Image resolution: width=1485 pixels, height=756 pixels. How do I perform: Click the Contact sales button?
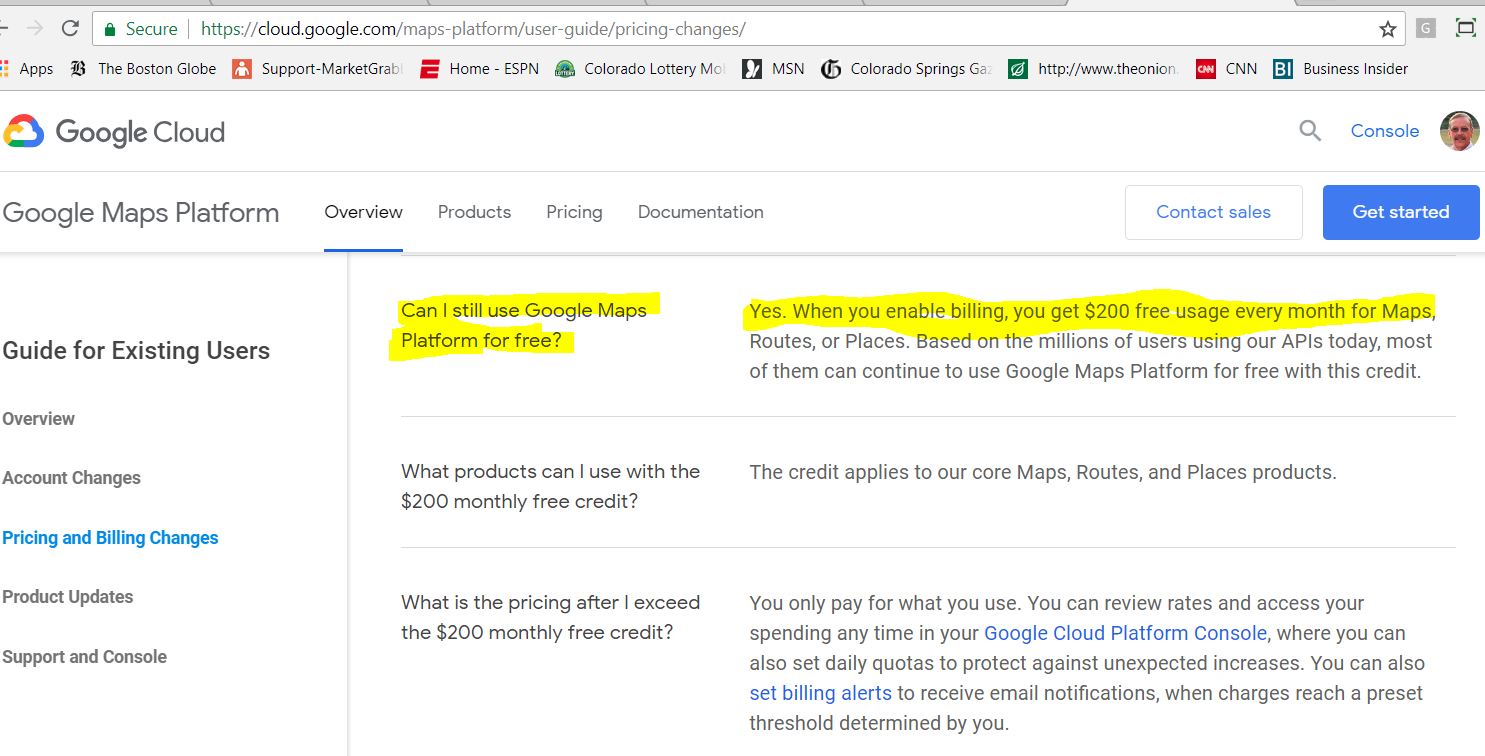[1214, 212]
